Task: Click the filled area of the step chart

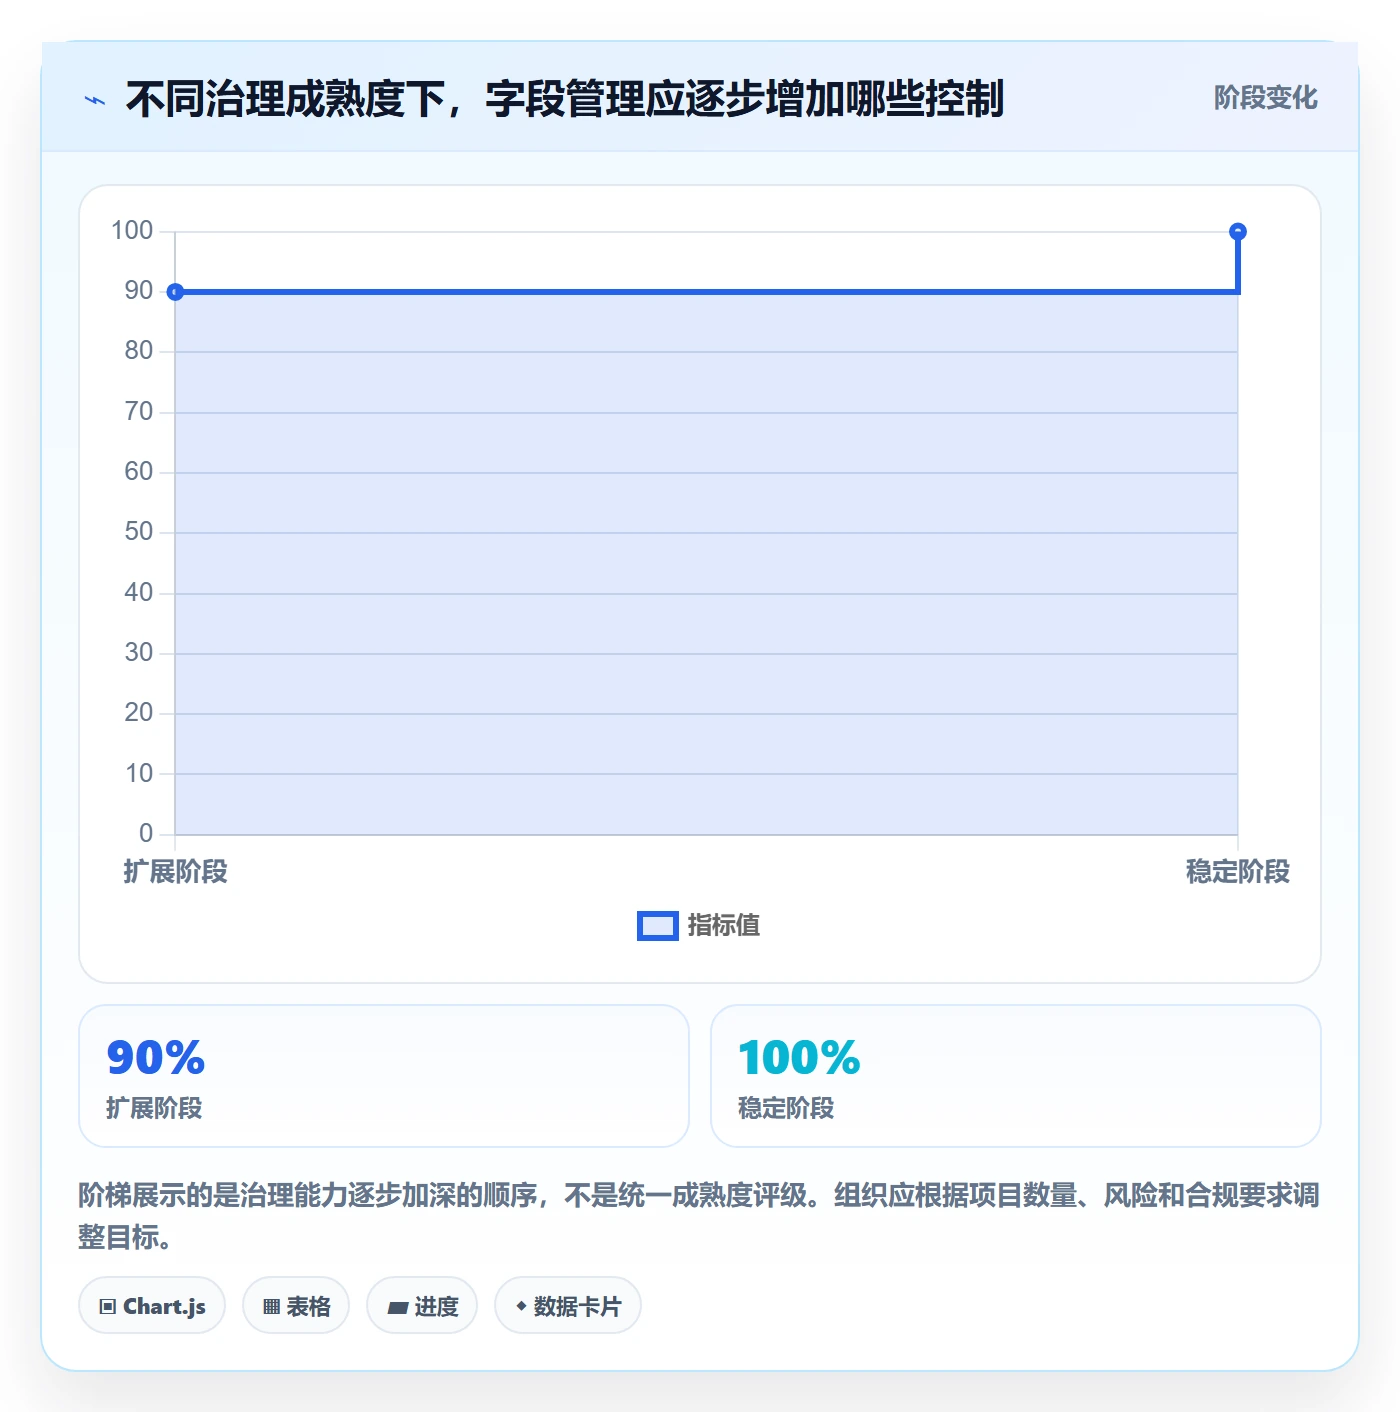Action: pyautogui.click(x=706, y=563)
